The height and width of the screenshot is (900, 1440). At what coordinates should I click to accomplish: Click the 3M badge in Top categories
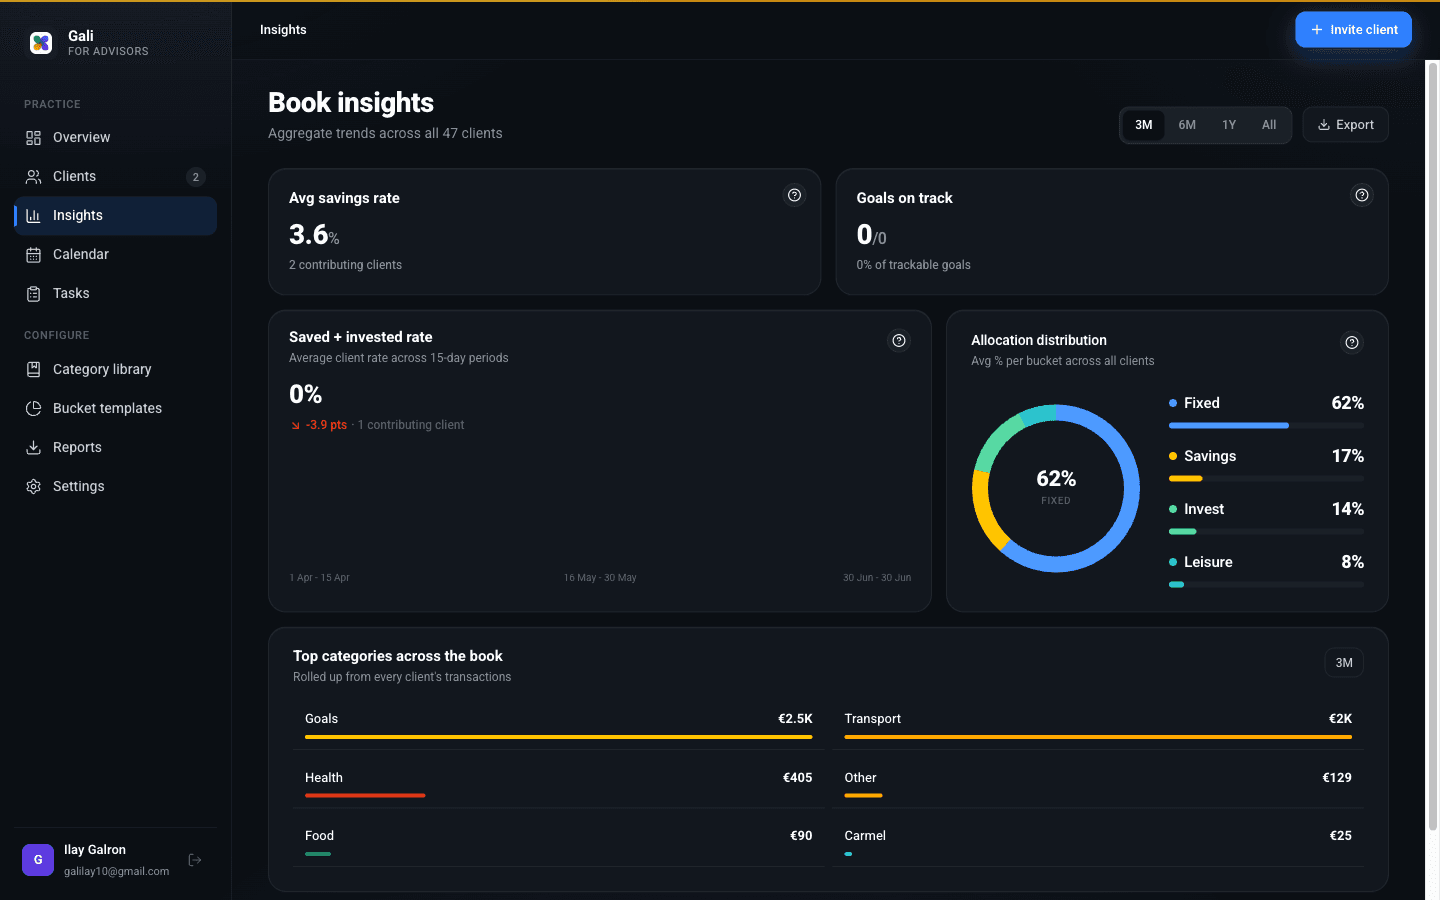pos(1344,663)
